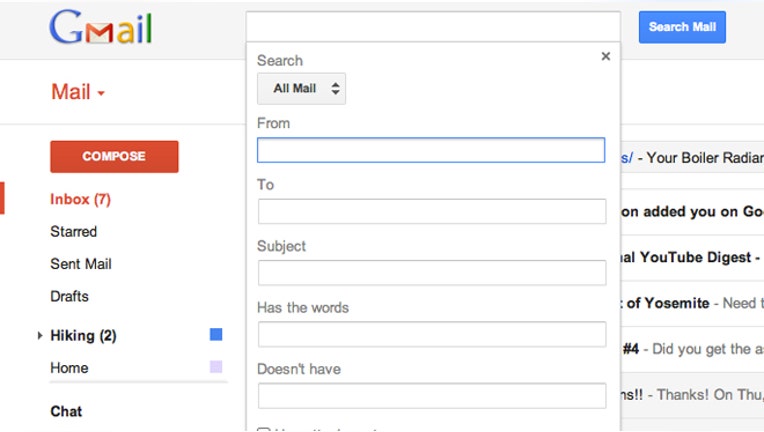Go to Sent Mail
This screenshot has height=432, width=764.
81,263
